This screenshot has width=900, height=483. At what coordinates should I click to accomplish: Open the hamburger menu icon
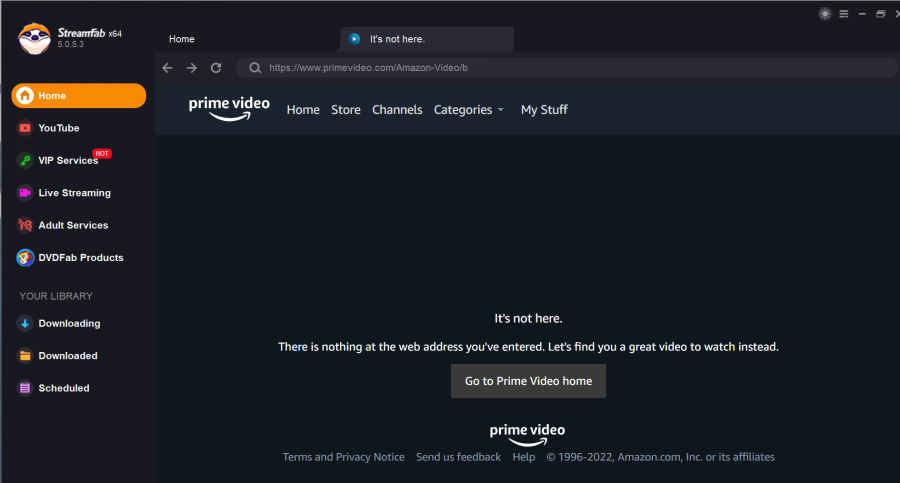pyautogui.click(x=844, y=14)
